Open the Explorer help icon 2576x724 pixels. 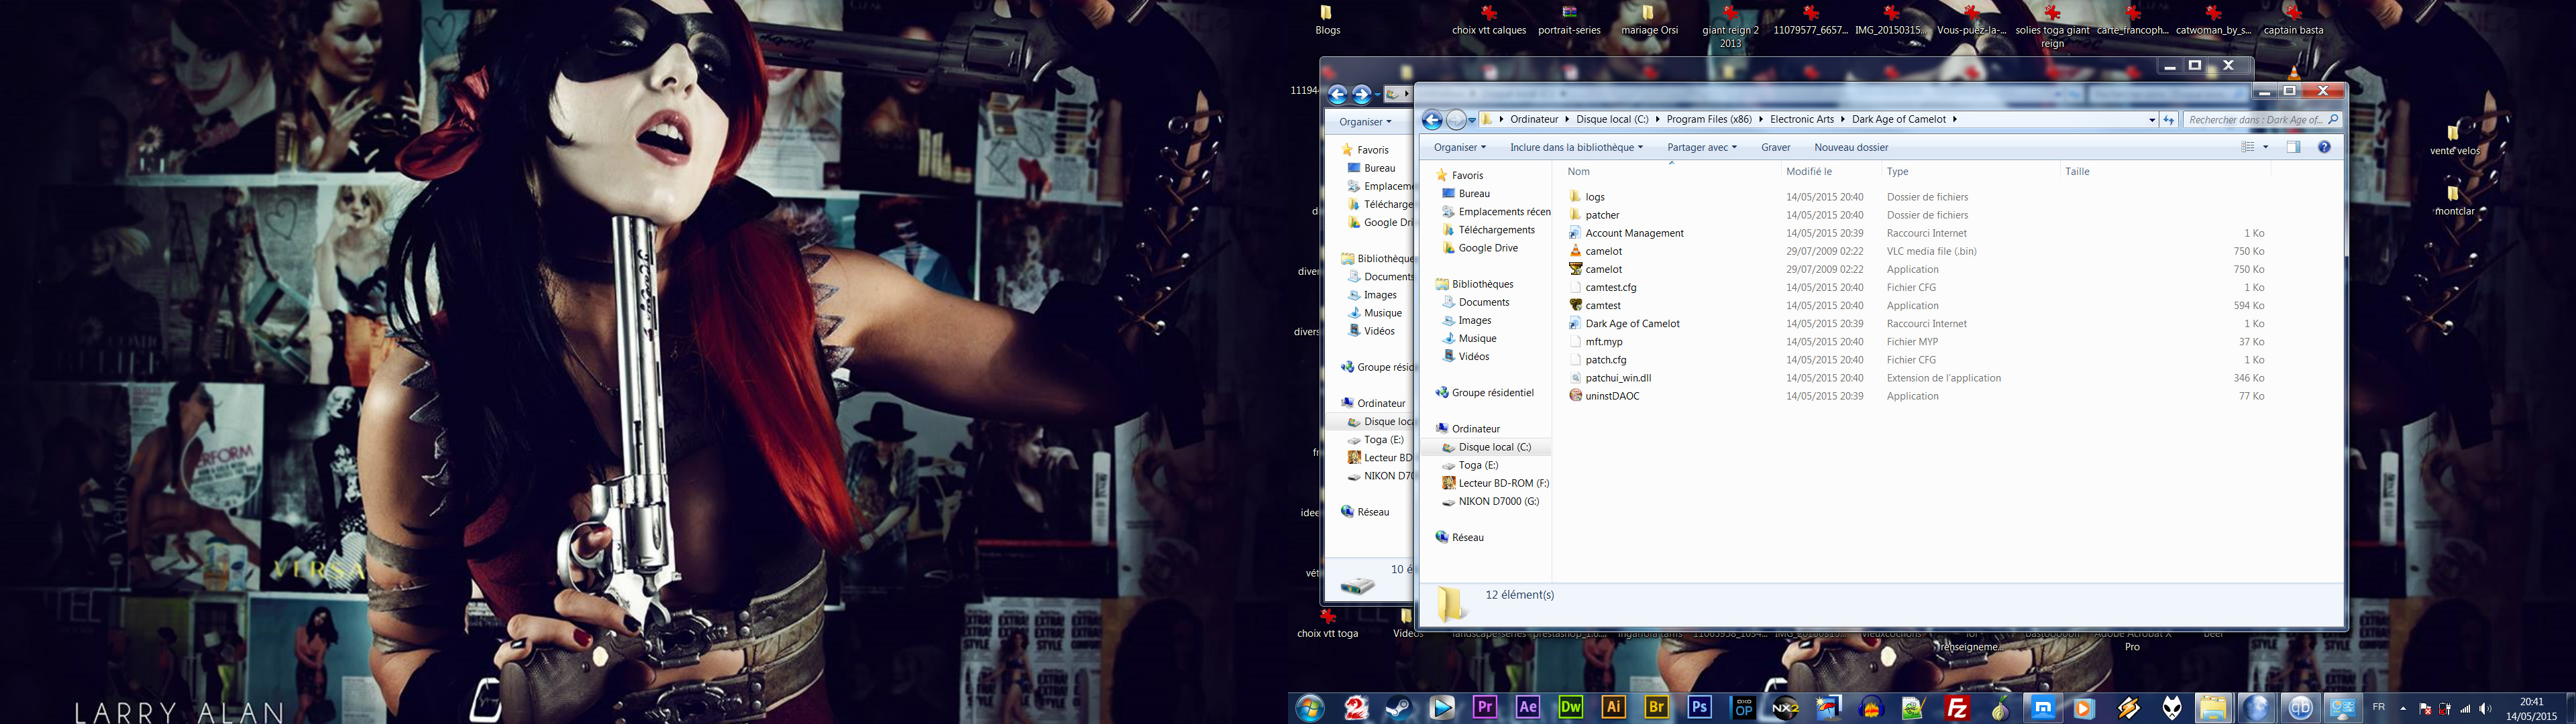point(2324,147)
